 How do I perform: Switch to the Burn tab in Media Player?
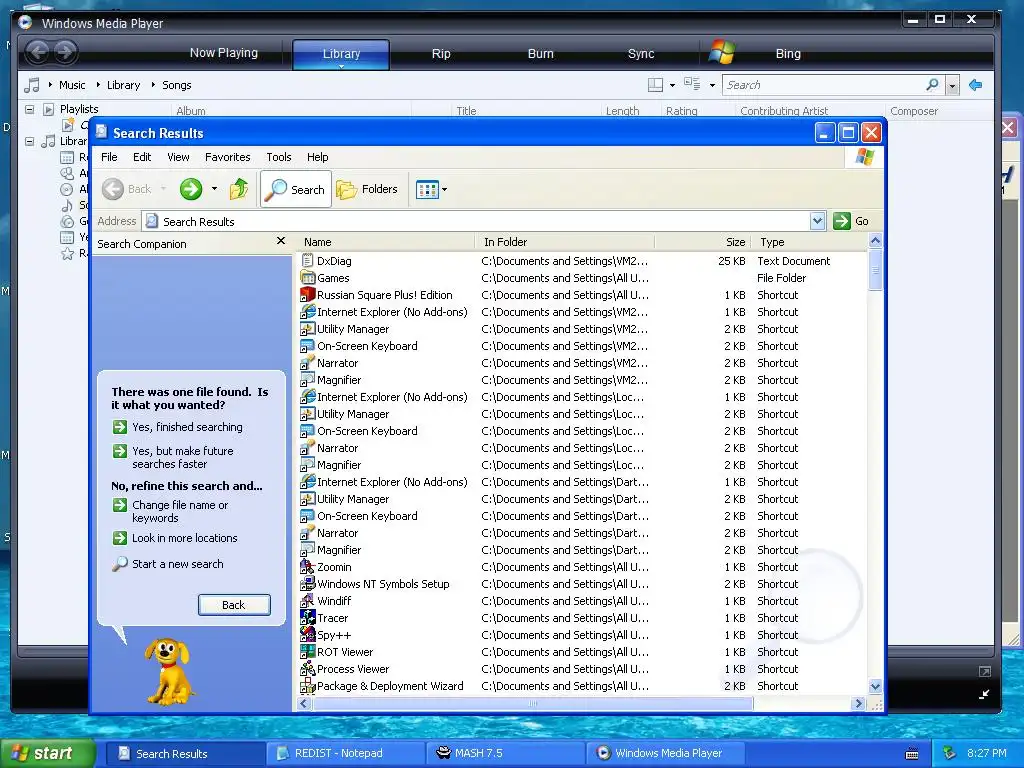point(540,54)
